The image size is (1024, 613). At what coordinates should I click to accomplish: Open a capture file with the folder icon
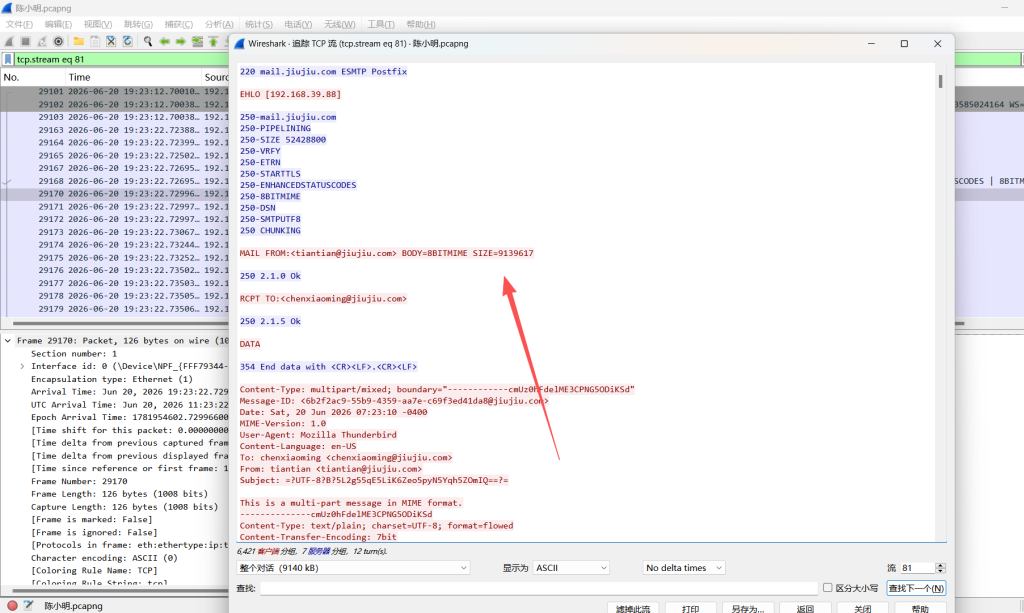tap(78, 41)
